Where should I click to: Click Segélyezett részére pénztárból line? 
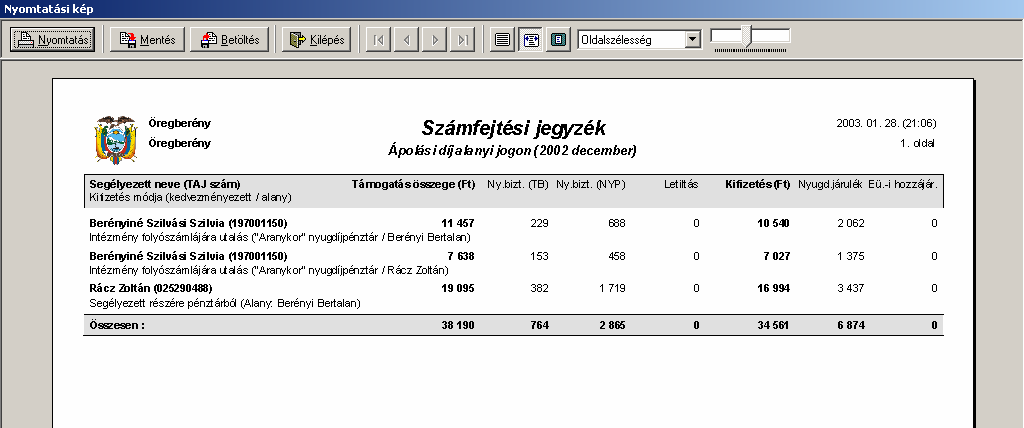point(225,303)
